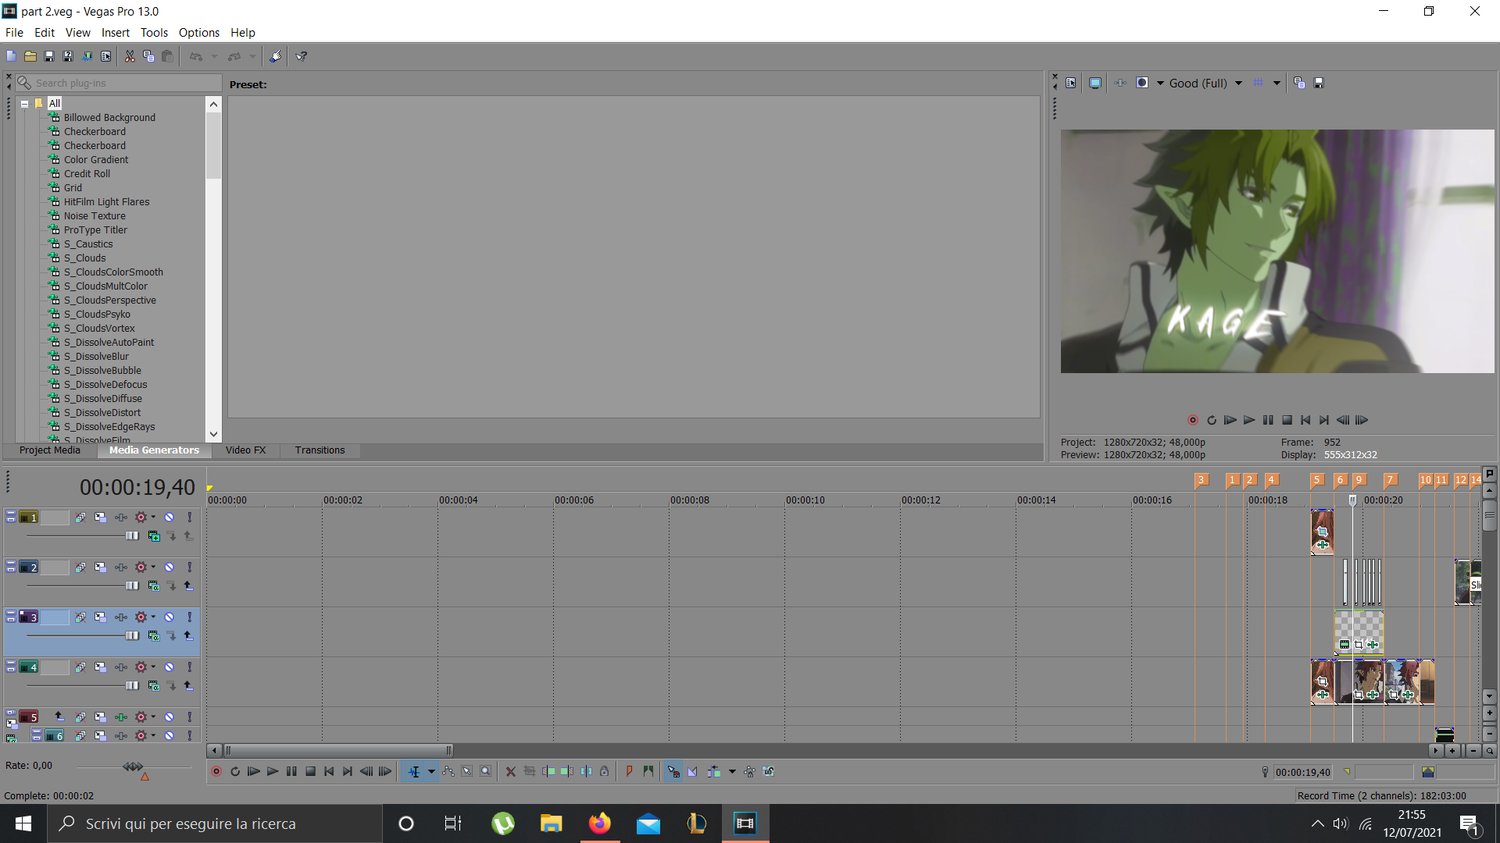Screen dimensions: 1500x843
Task: Open track 3 automation settings gear
Action: pos(140,617)
